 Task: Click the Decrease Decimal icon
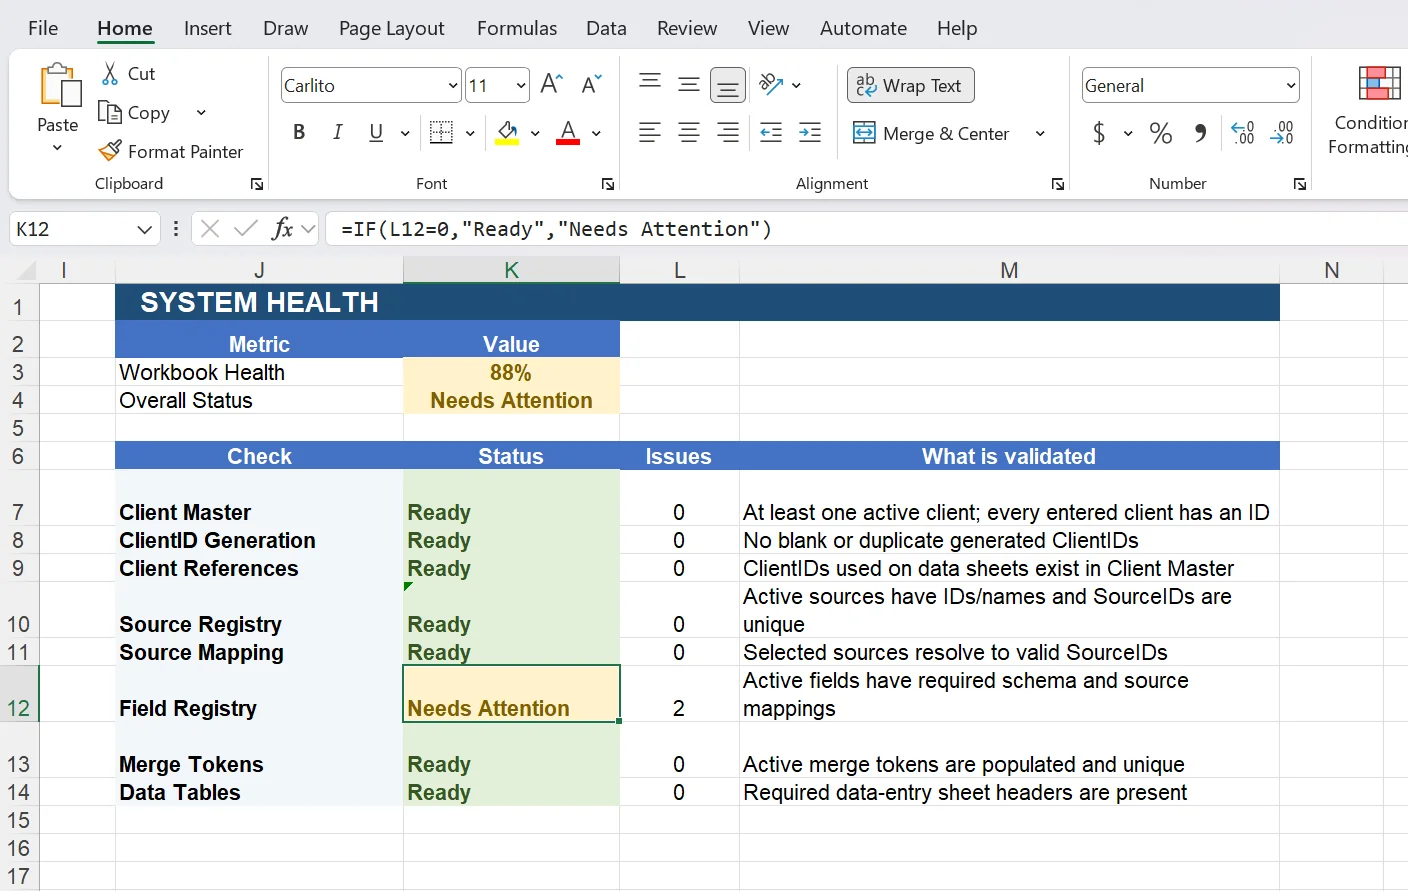pyautogui.click(x=1282, y=132)
